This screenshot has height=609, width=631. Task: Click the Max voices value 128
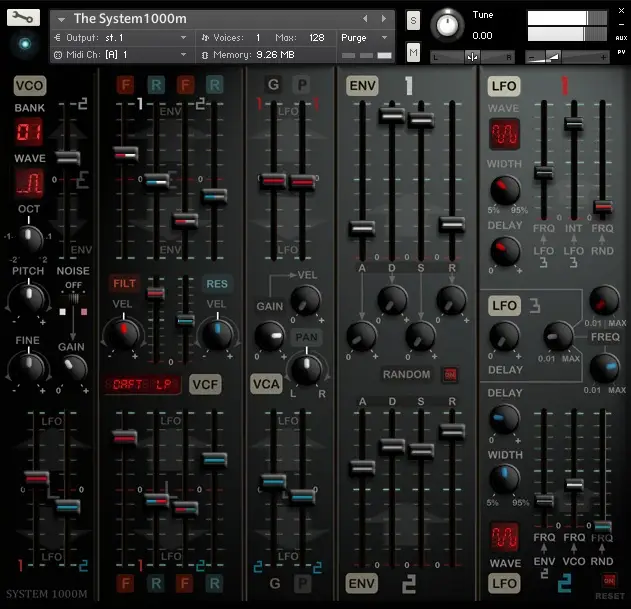click(x=316, y=38)
